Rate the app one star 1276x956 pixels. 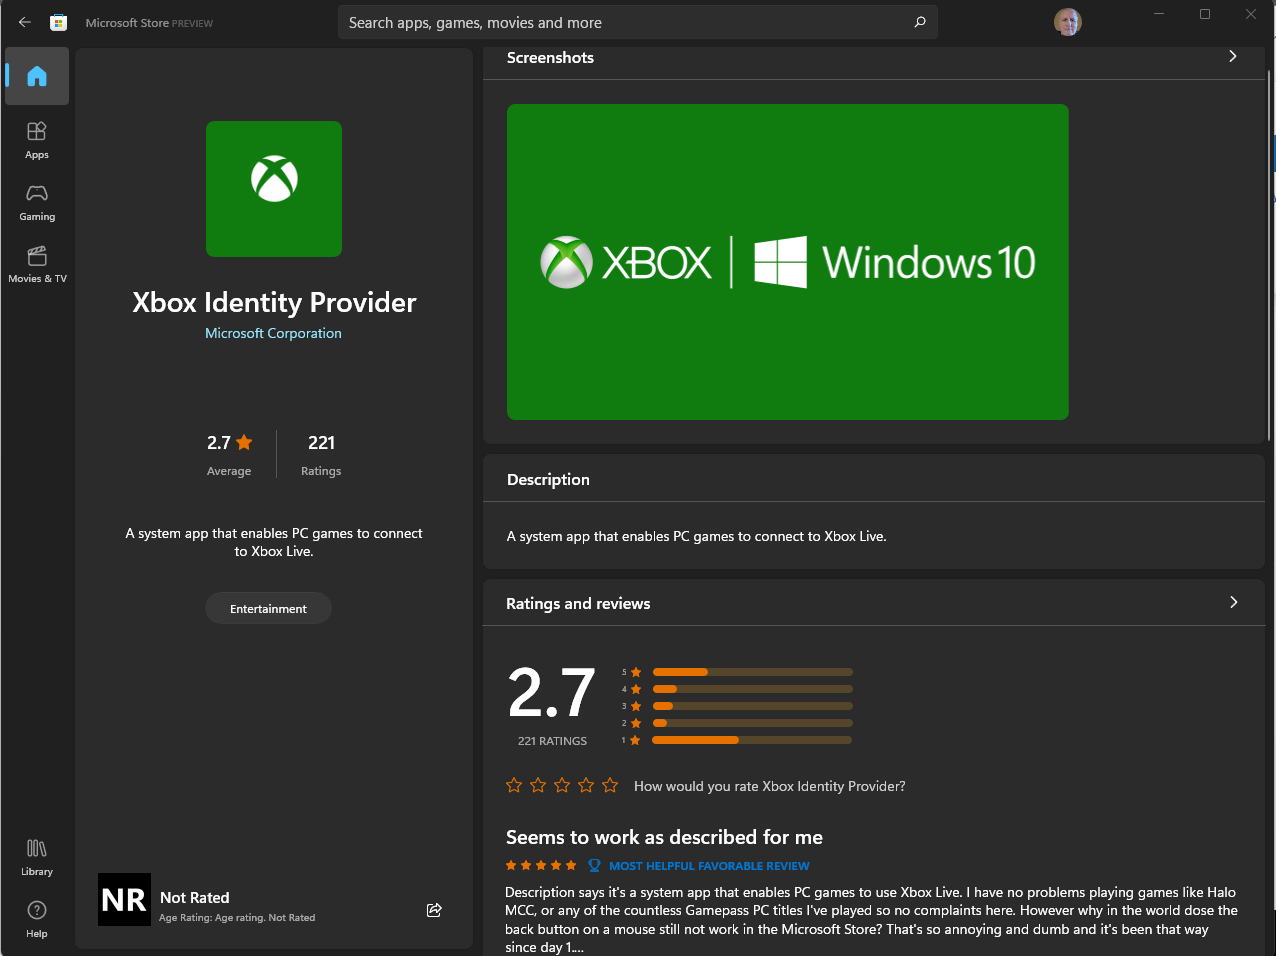(514, 785)
